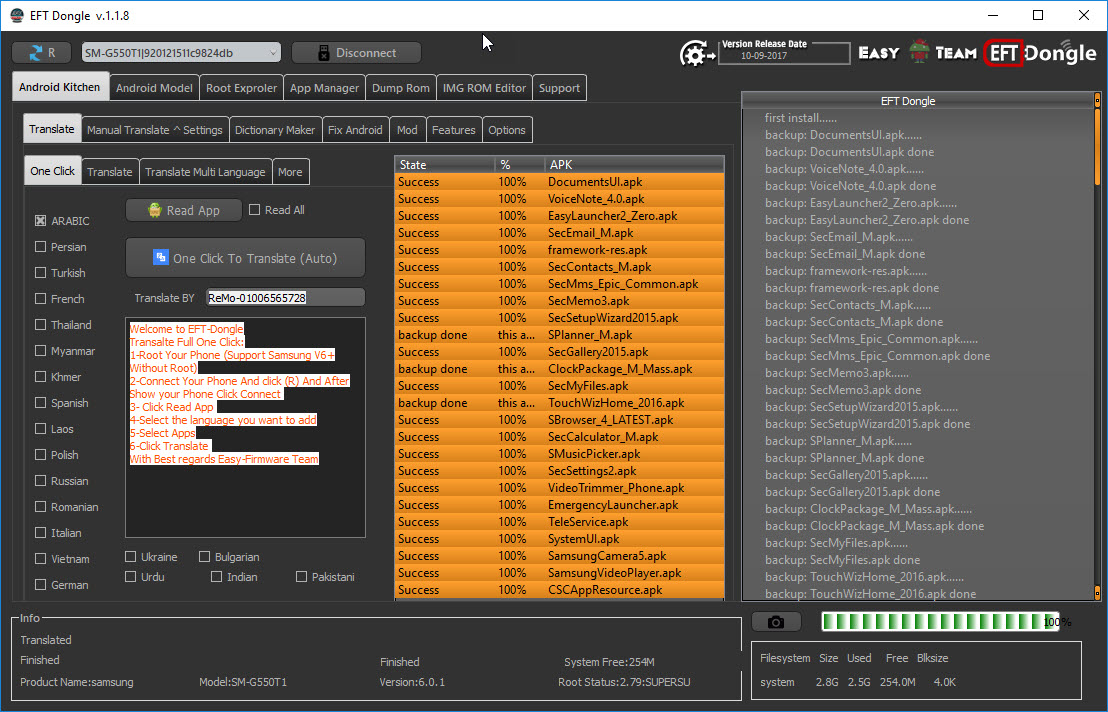Click the USB icon on Disconnect button

coord(324,52)
